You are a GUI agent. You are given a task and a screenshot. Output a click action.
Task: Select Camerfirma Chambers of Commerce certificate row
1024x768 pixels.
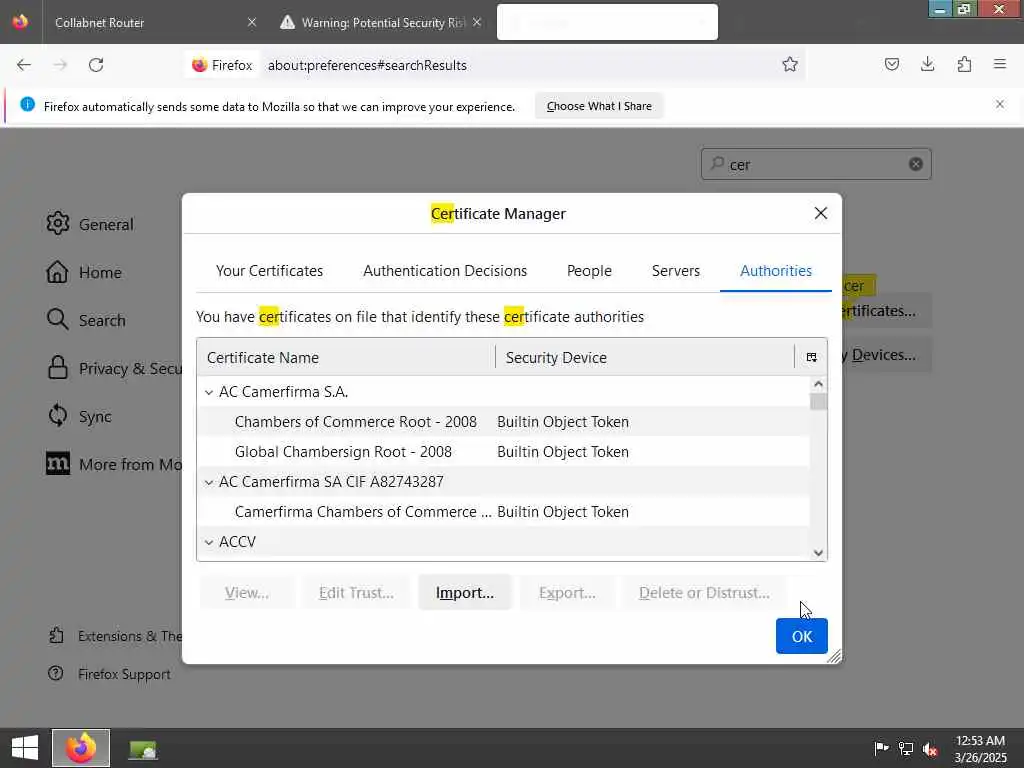[x=503, y=512]
